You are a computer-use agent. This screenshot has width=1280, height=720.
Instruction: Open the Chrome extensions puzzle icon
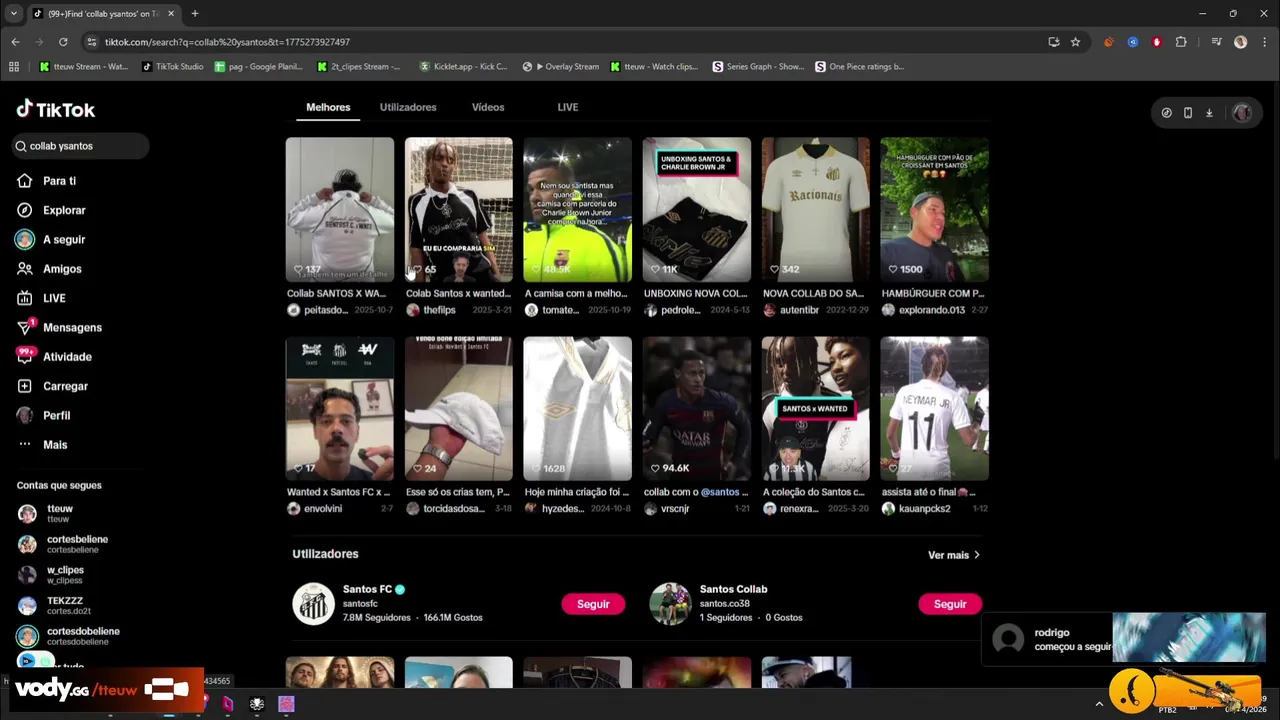point(1181,42)
